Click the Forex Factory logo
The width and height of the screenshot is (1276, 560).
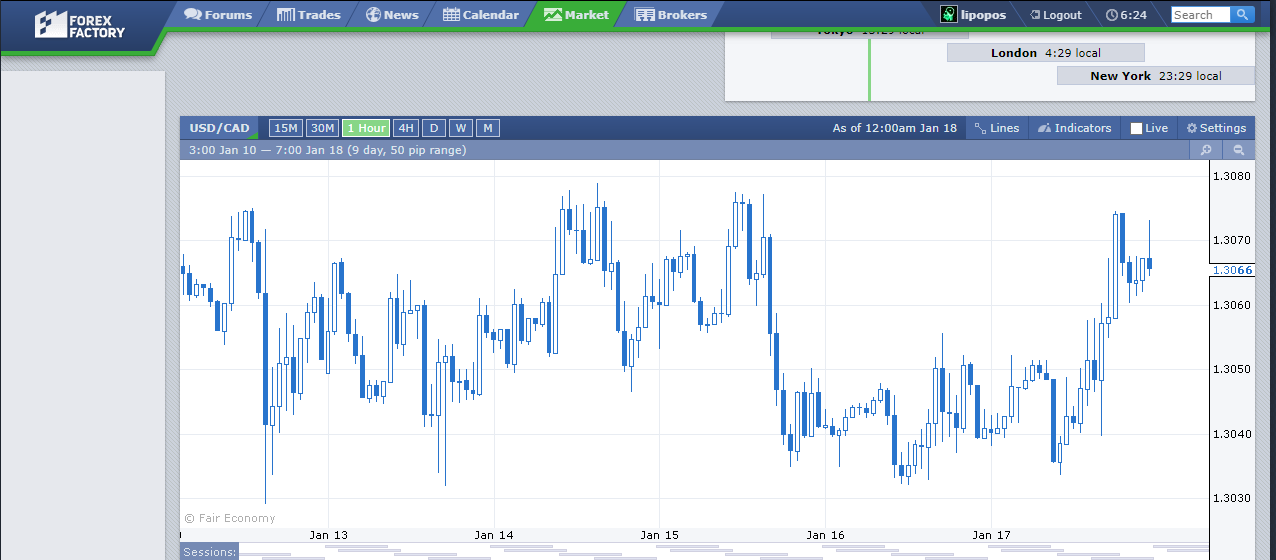coord(80,24)
